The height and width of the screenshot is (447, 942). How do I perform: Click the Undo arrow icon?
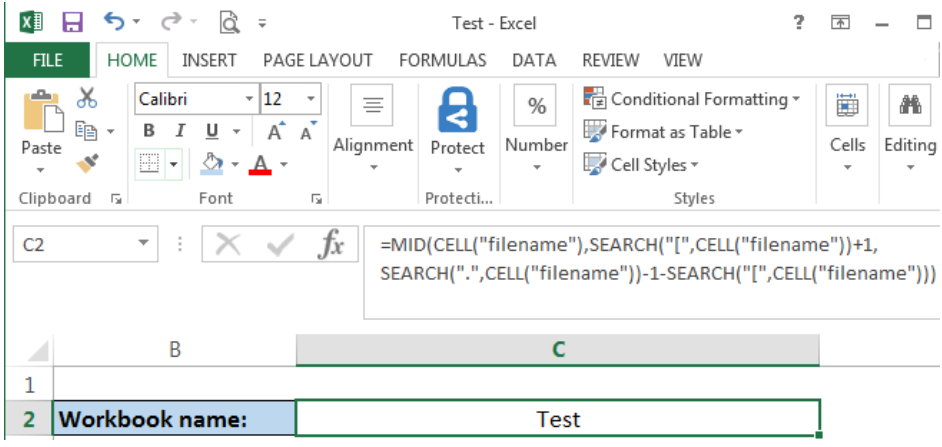[x=114, y=22]
